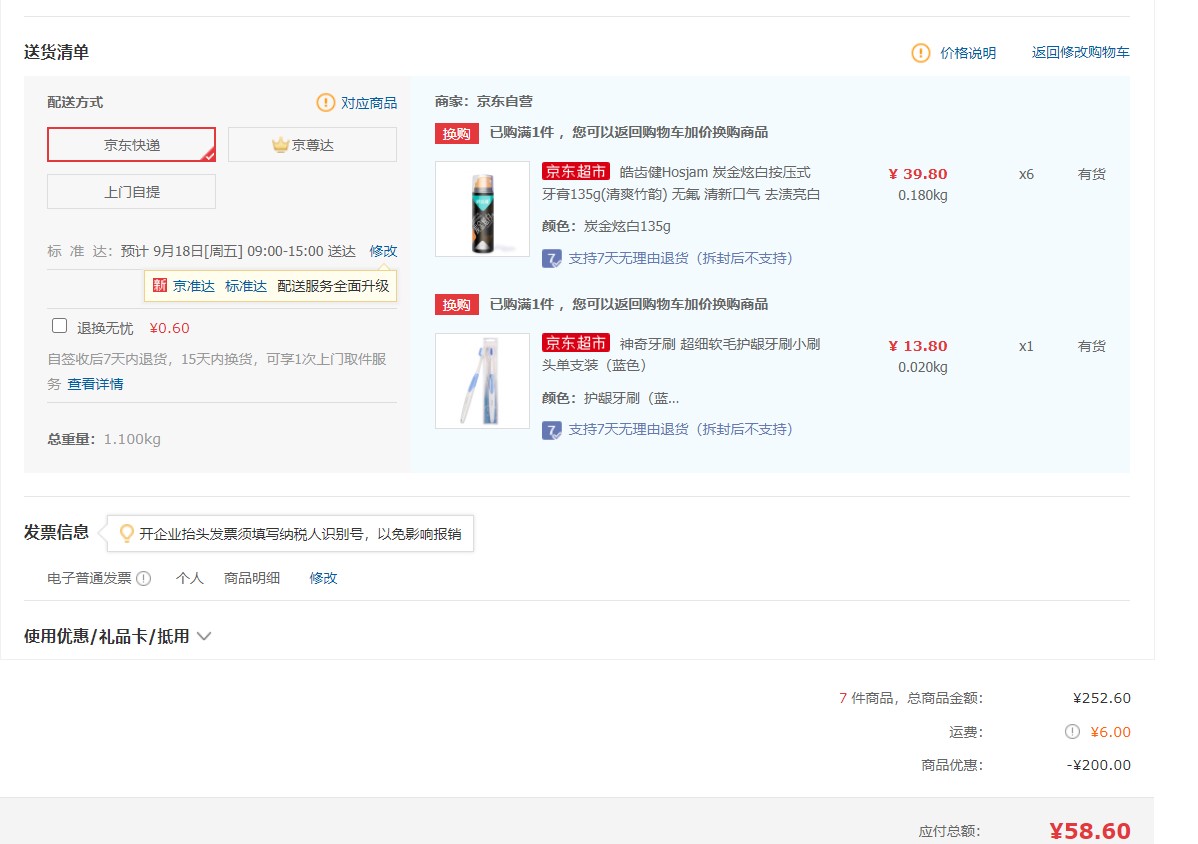The width and height of the screenshot is (1198, 844).
Task: Open the toothpaste product thumbnail
Action: tap(482, 209)
